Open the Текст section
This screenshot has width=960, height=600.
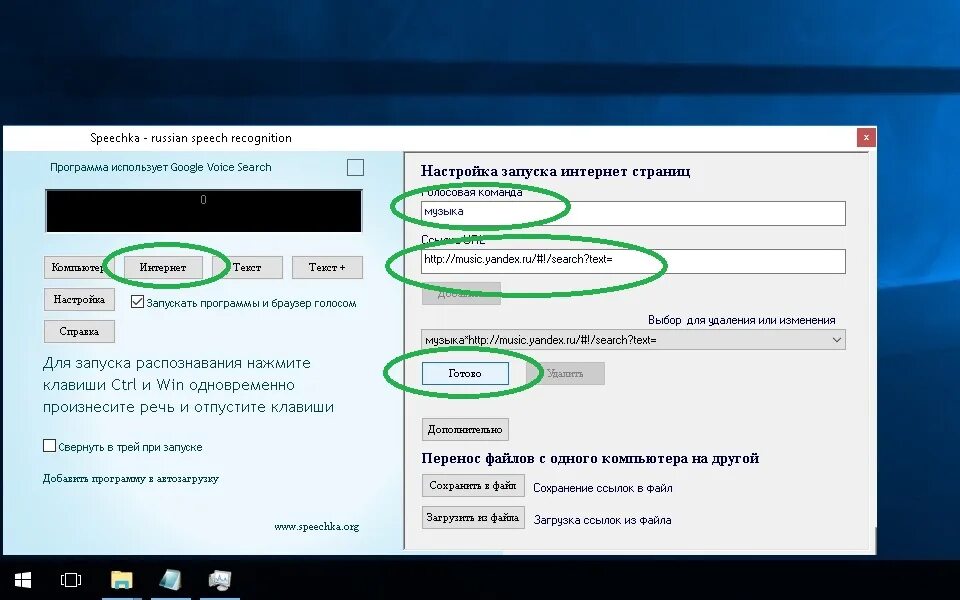coord(247,268)
